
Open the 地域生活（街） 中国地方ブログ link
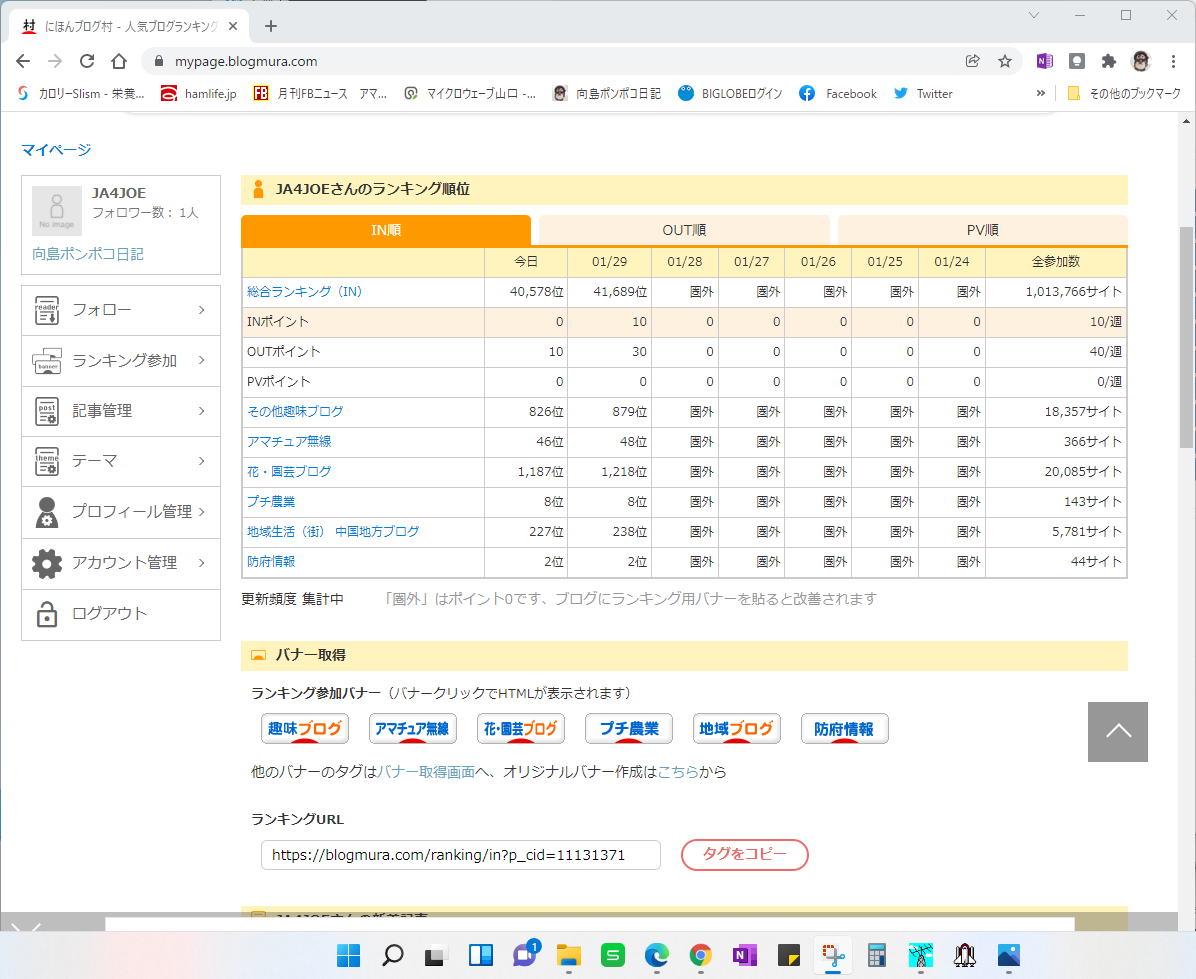tap(333, 531)
